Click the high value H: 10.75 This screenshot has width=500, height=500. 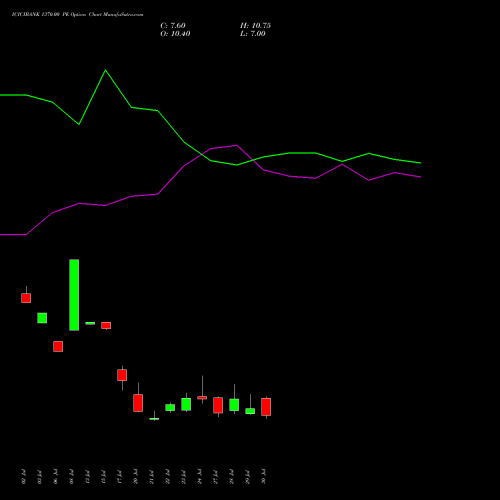point(255,26)
